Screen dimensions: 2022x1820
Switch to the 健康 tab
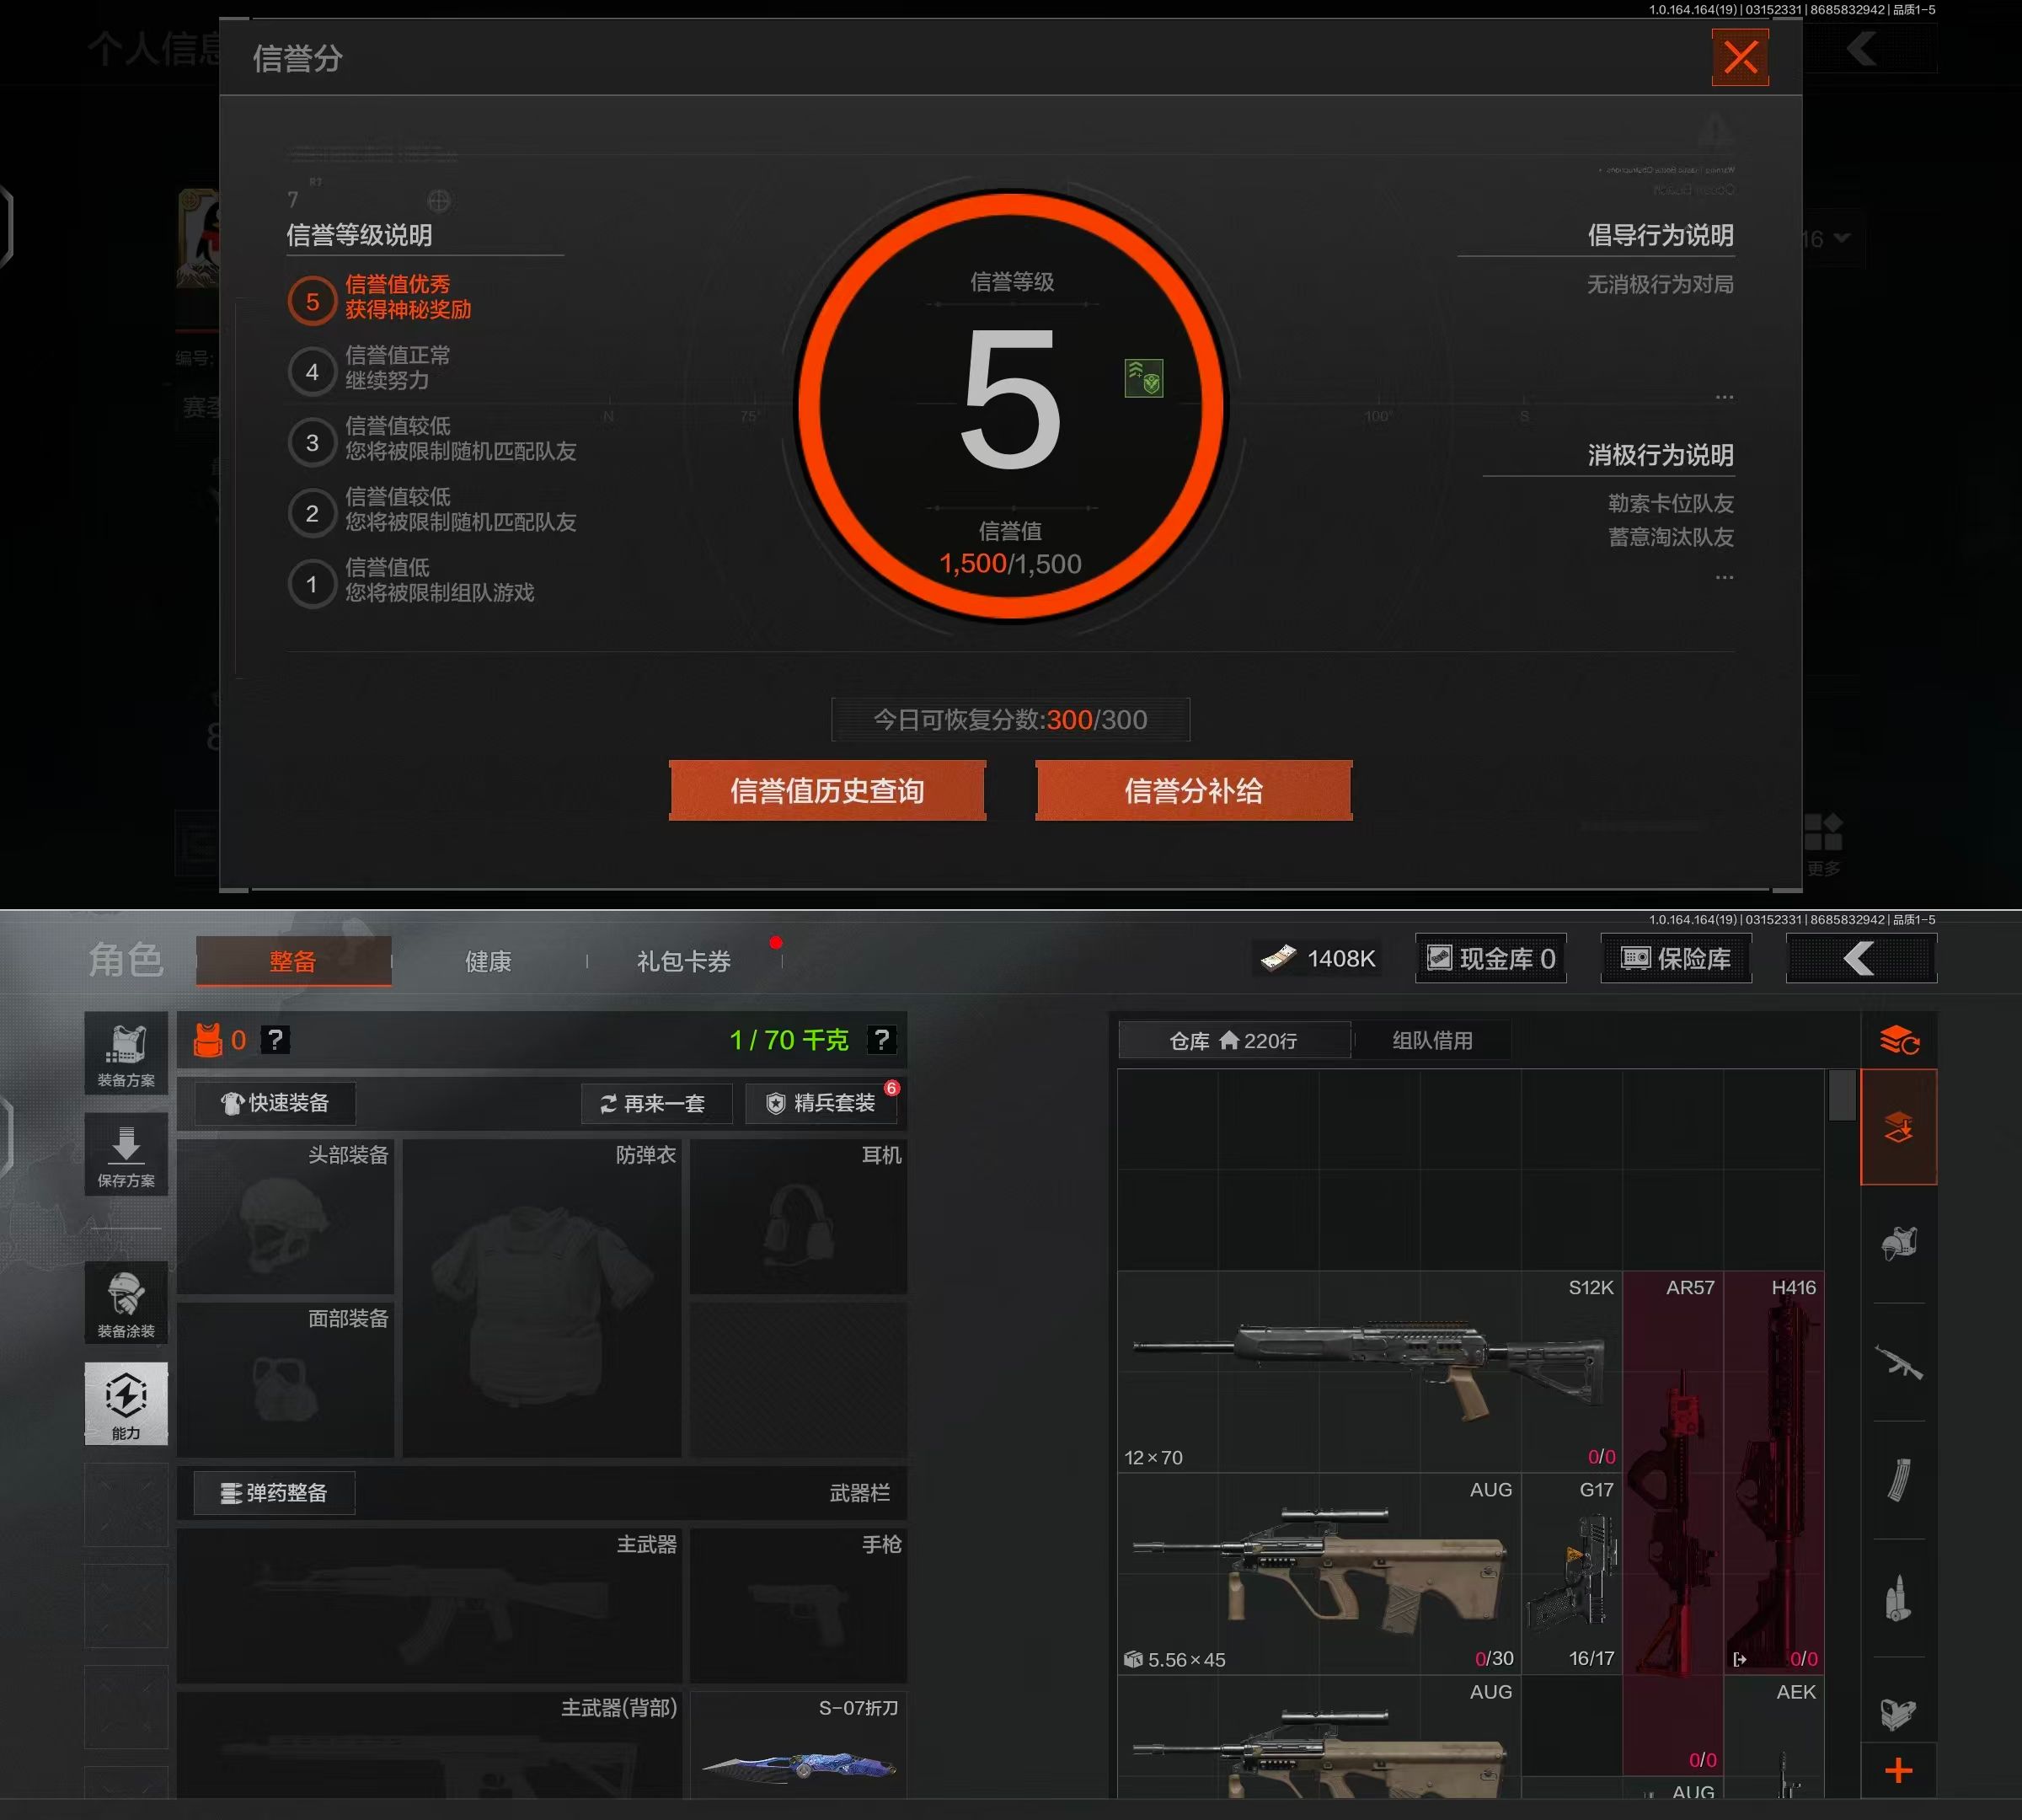coord(488,961)
